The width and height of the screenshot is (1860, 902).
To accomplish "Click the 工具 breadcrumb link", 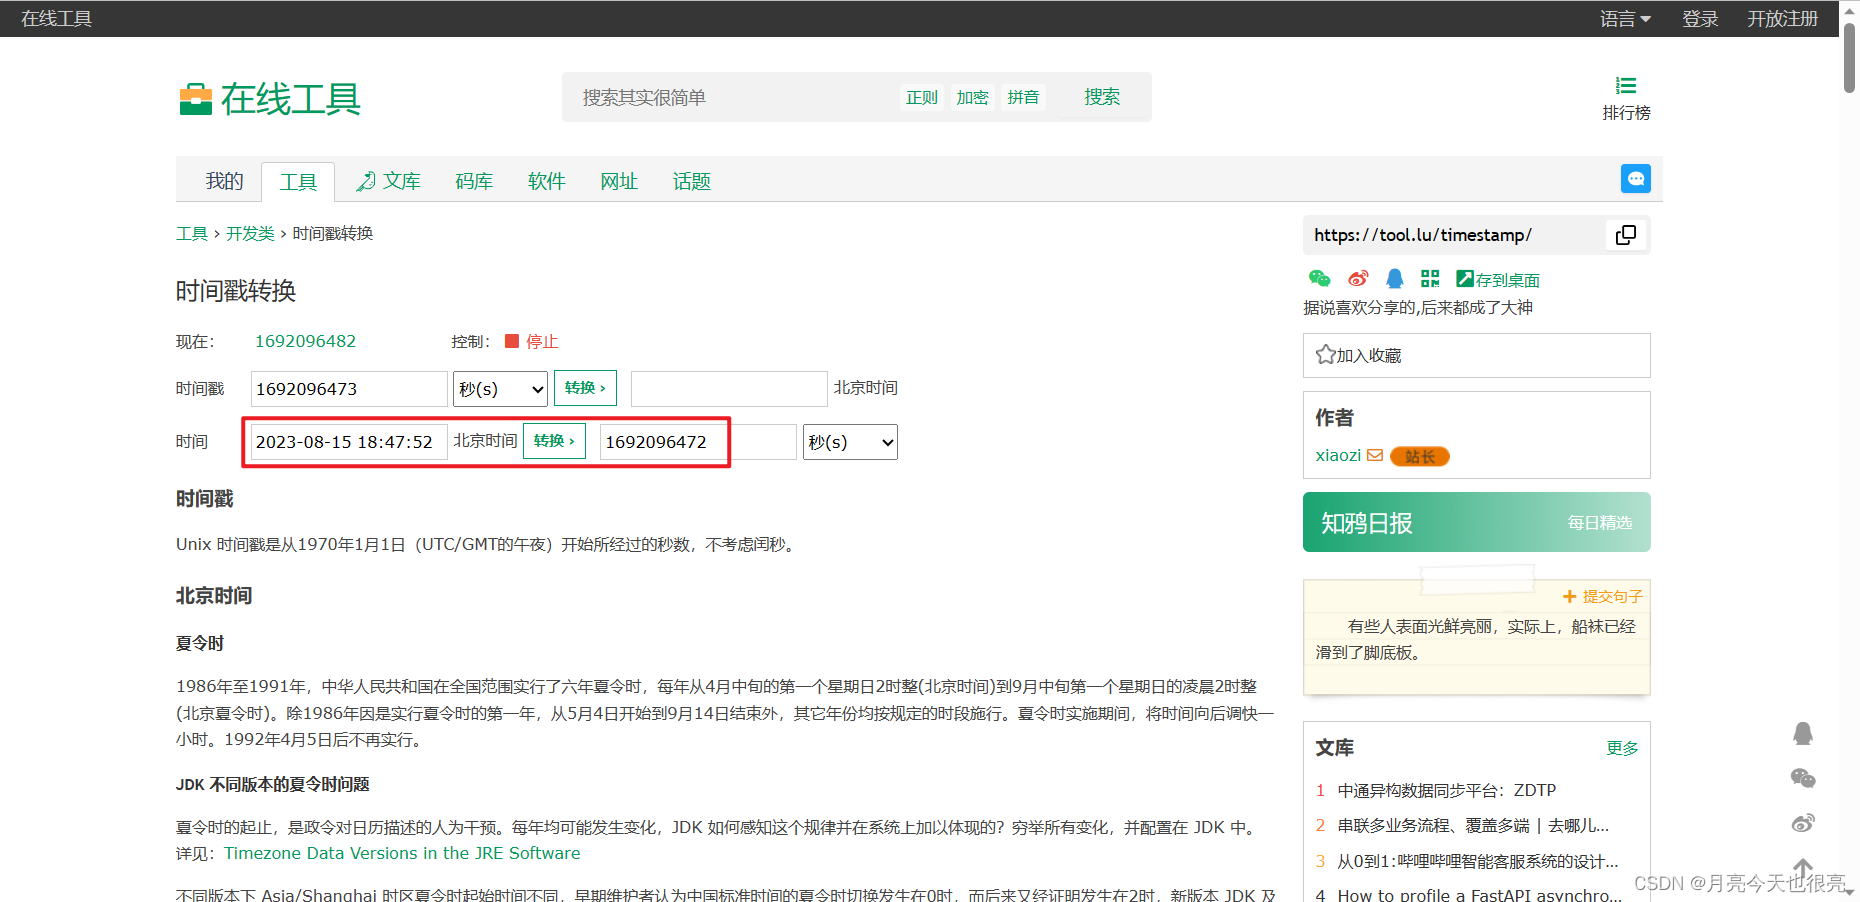I will click(x=191, y=234).
